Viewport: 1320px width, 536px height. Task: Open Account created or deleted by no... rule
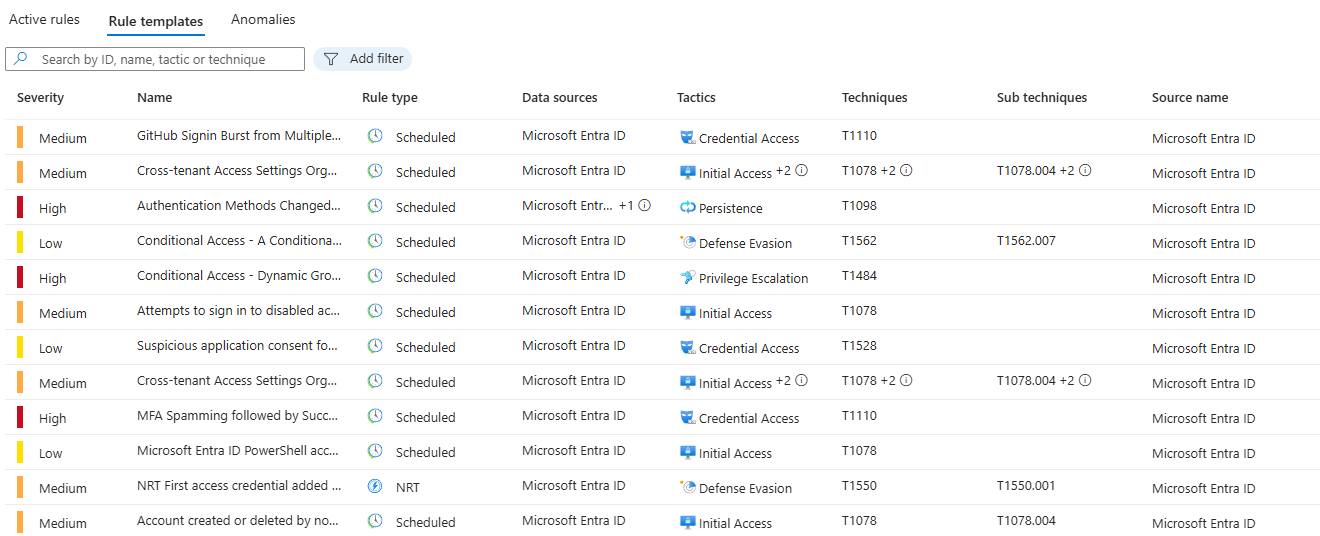(239, 520)
